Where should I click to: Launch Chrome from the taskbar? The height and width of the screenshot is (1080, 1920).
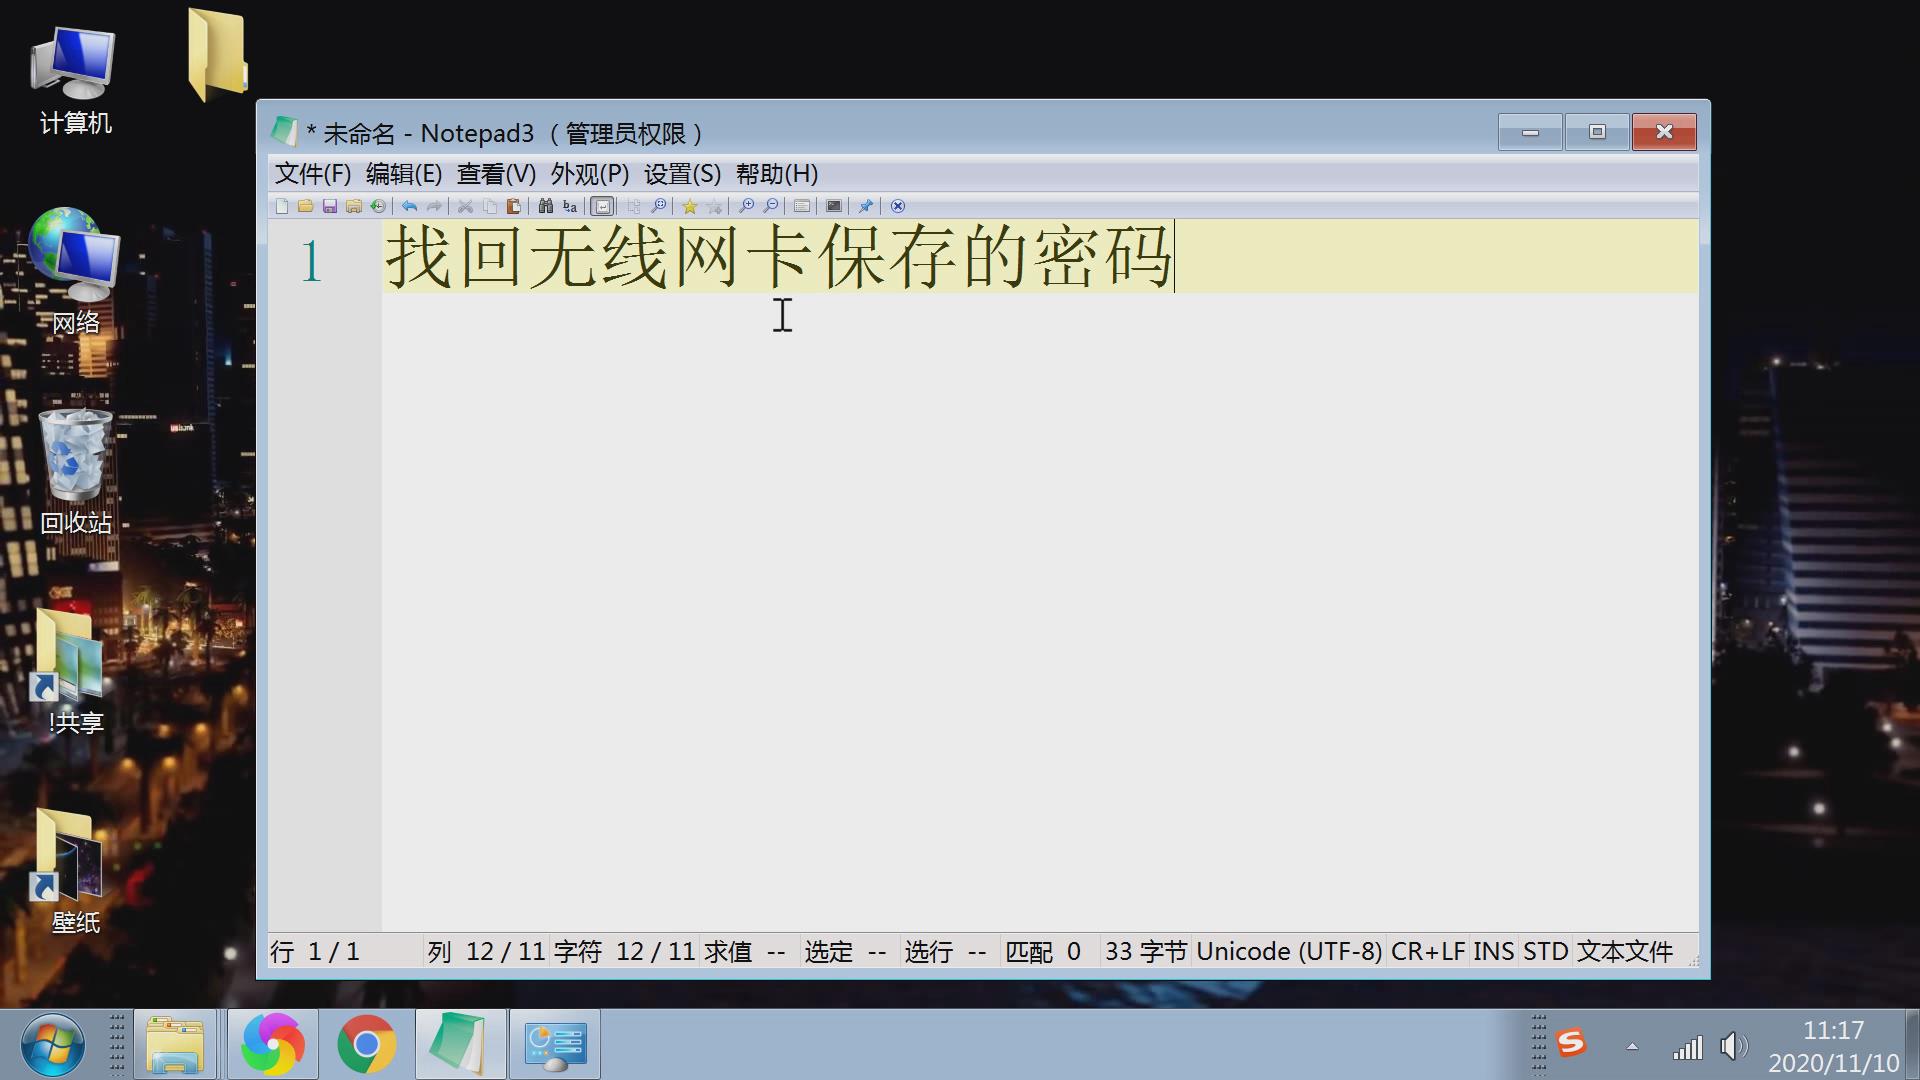(366, 1044)
